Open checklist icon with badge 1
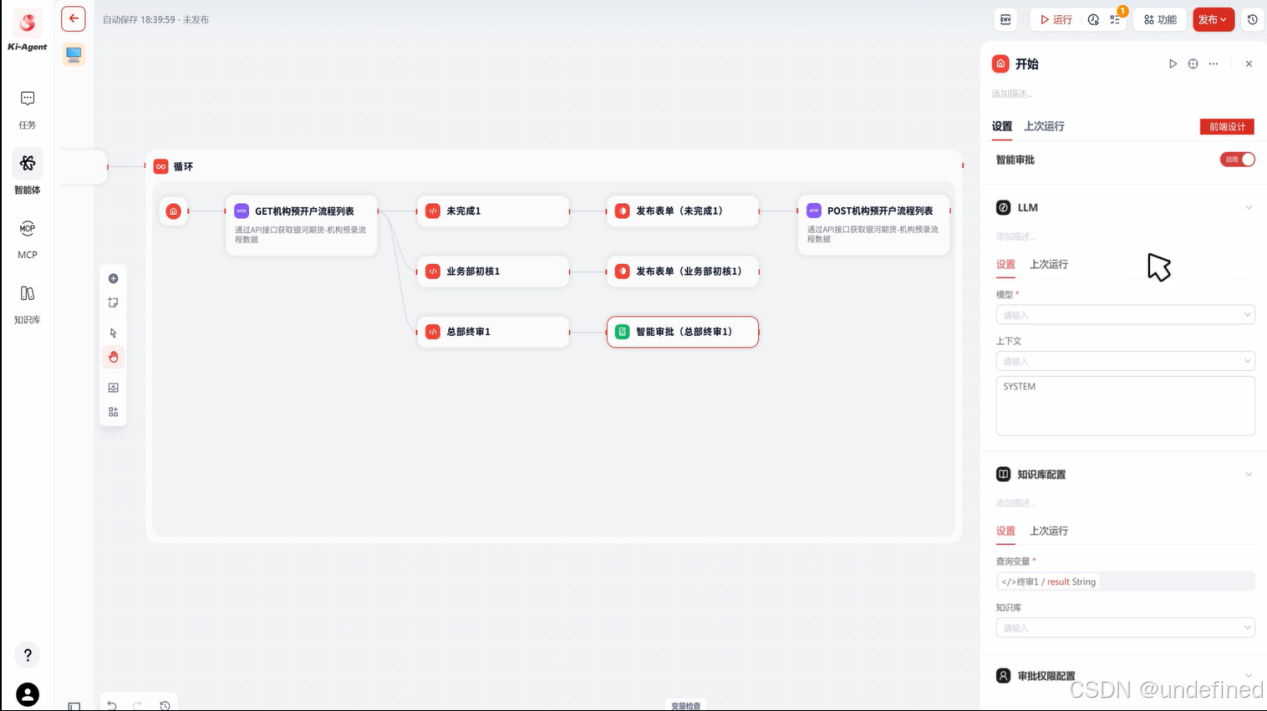Image resolution: width=1267 pixels, height=711 pixels. click(x=1115, y=19)
